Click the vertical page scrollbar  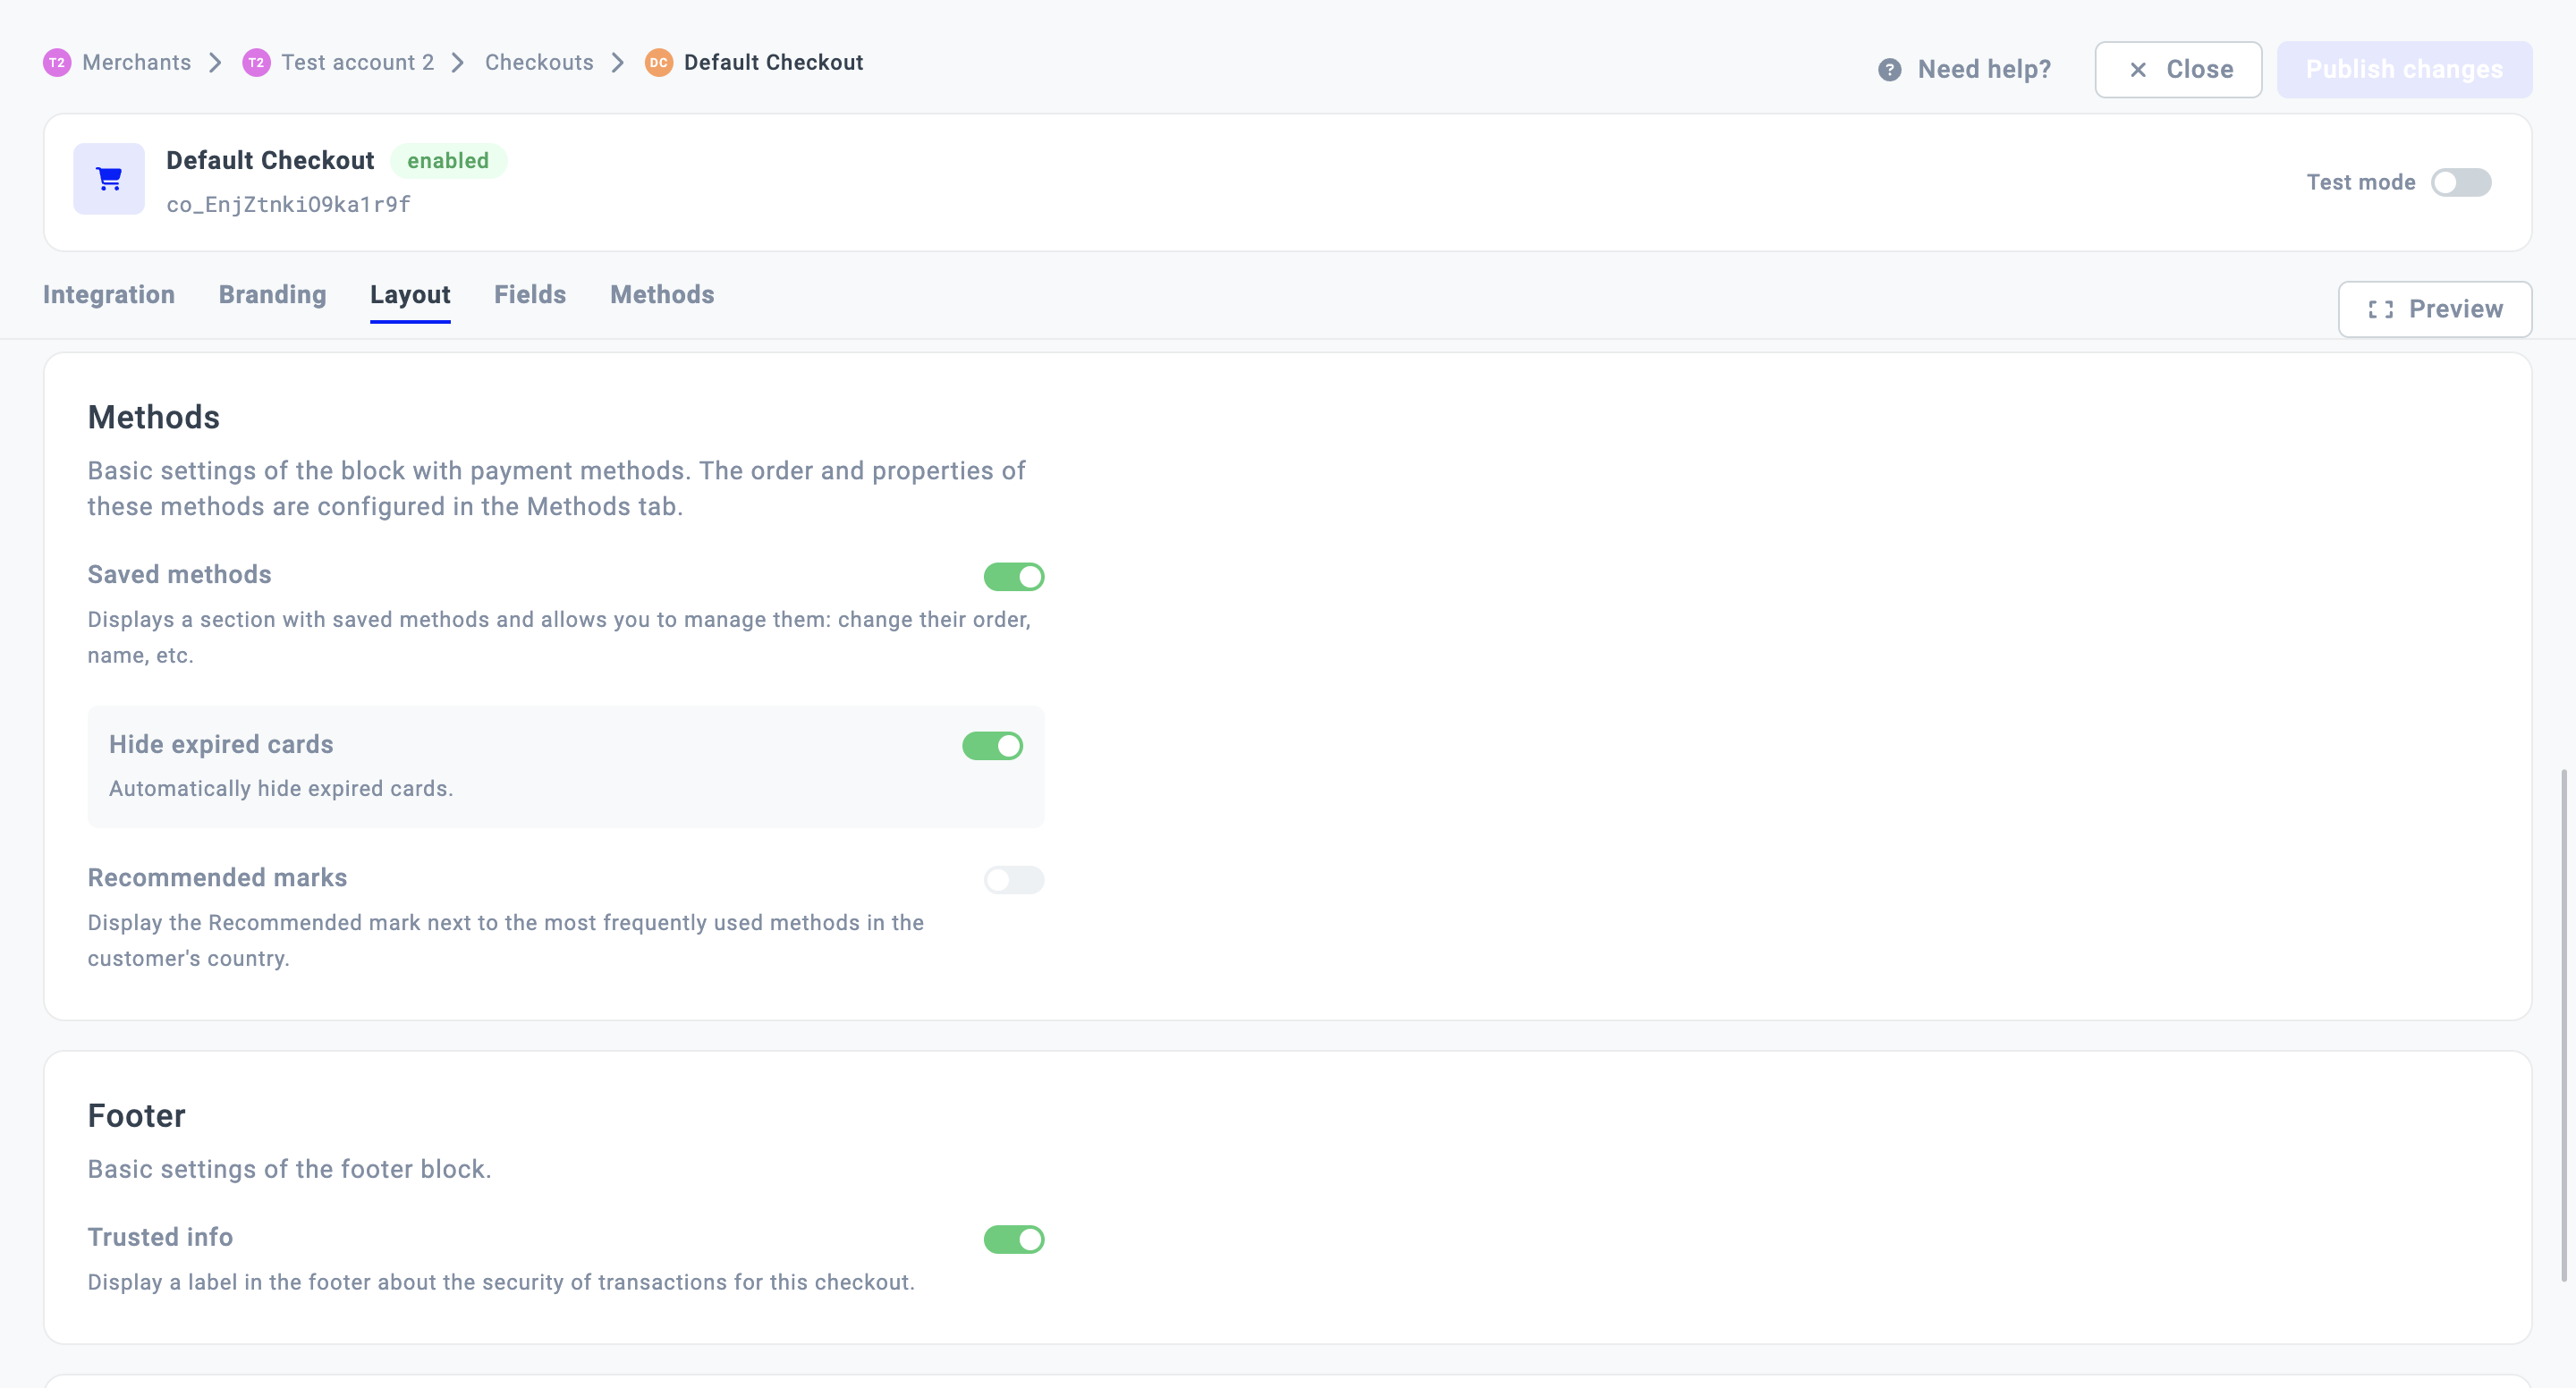pyautogui.click(x=2563, y=1025)
